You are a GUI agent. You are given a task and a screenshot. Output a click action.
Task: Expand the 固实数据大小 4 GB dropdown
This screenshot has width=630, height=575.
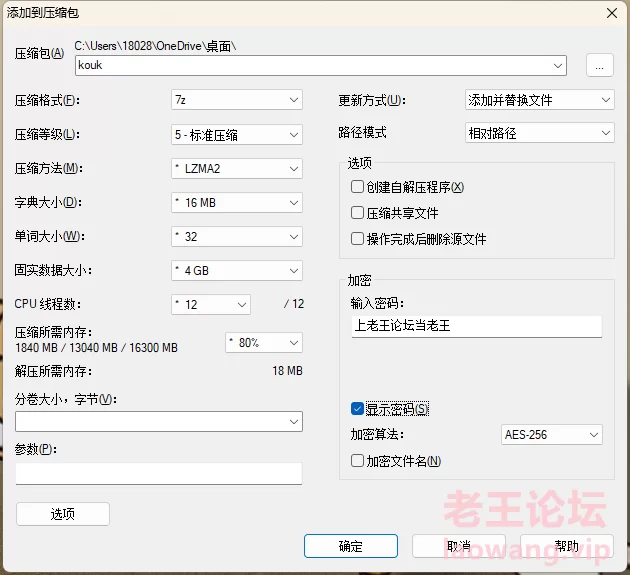pos(236,270)
